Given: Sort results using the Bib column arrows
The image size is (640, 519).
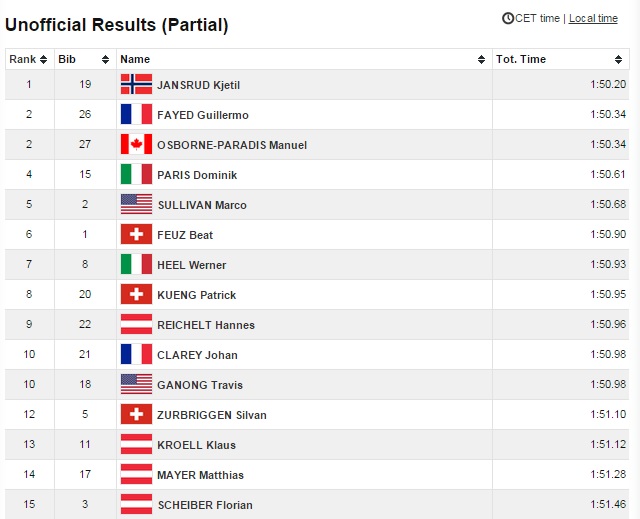Looking at the screenshot, I should pos(109,60).
